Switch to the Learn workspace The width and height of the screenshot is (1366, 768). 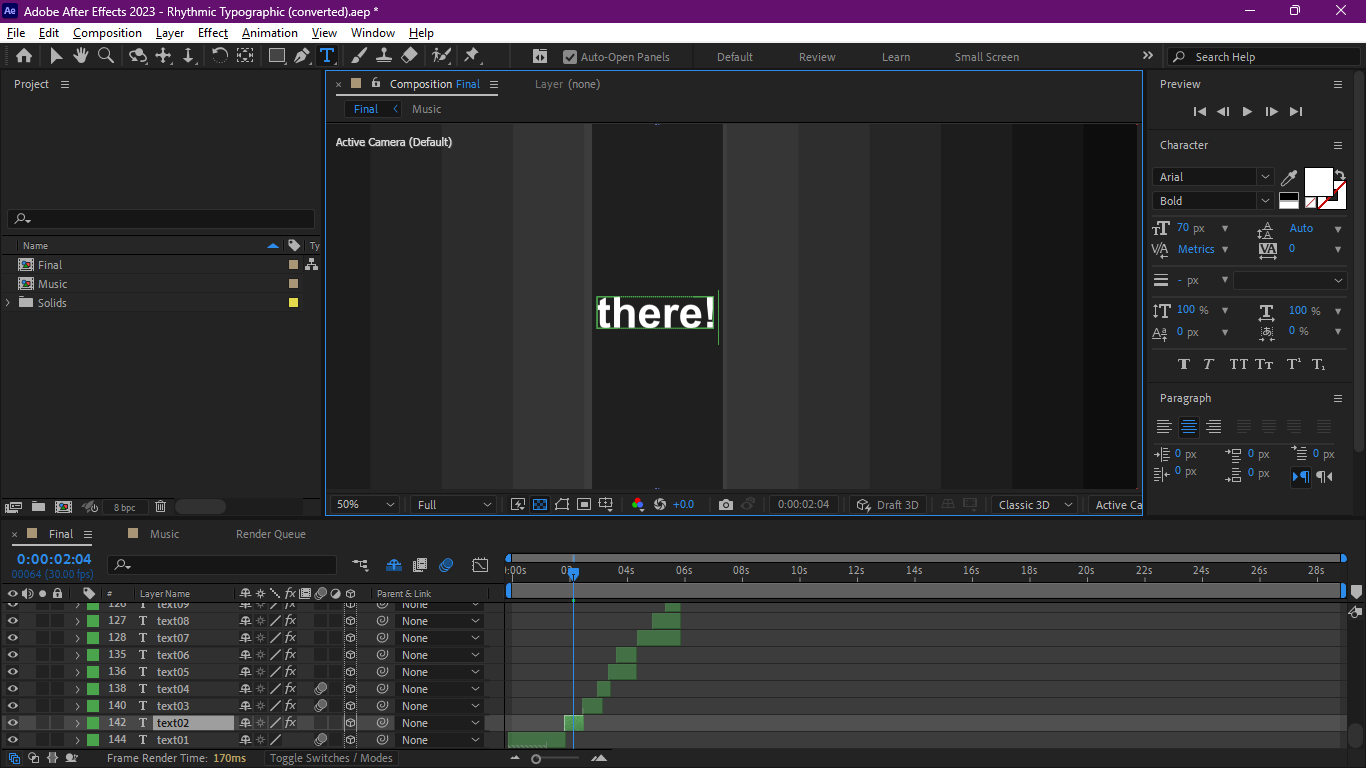(896, 57)
